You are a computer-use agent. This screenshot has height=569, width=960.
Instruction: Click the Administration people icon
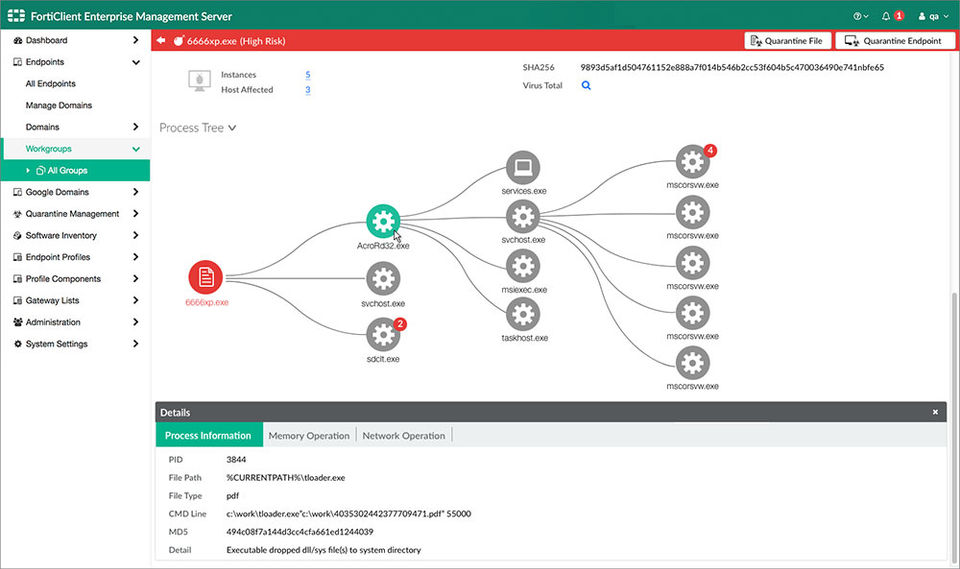click(x=18, y=322)
